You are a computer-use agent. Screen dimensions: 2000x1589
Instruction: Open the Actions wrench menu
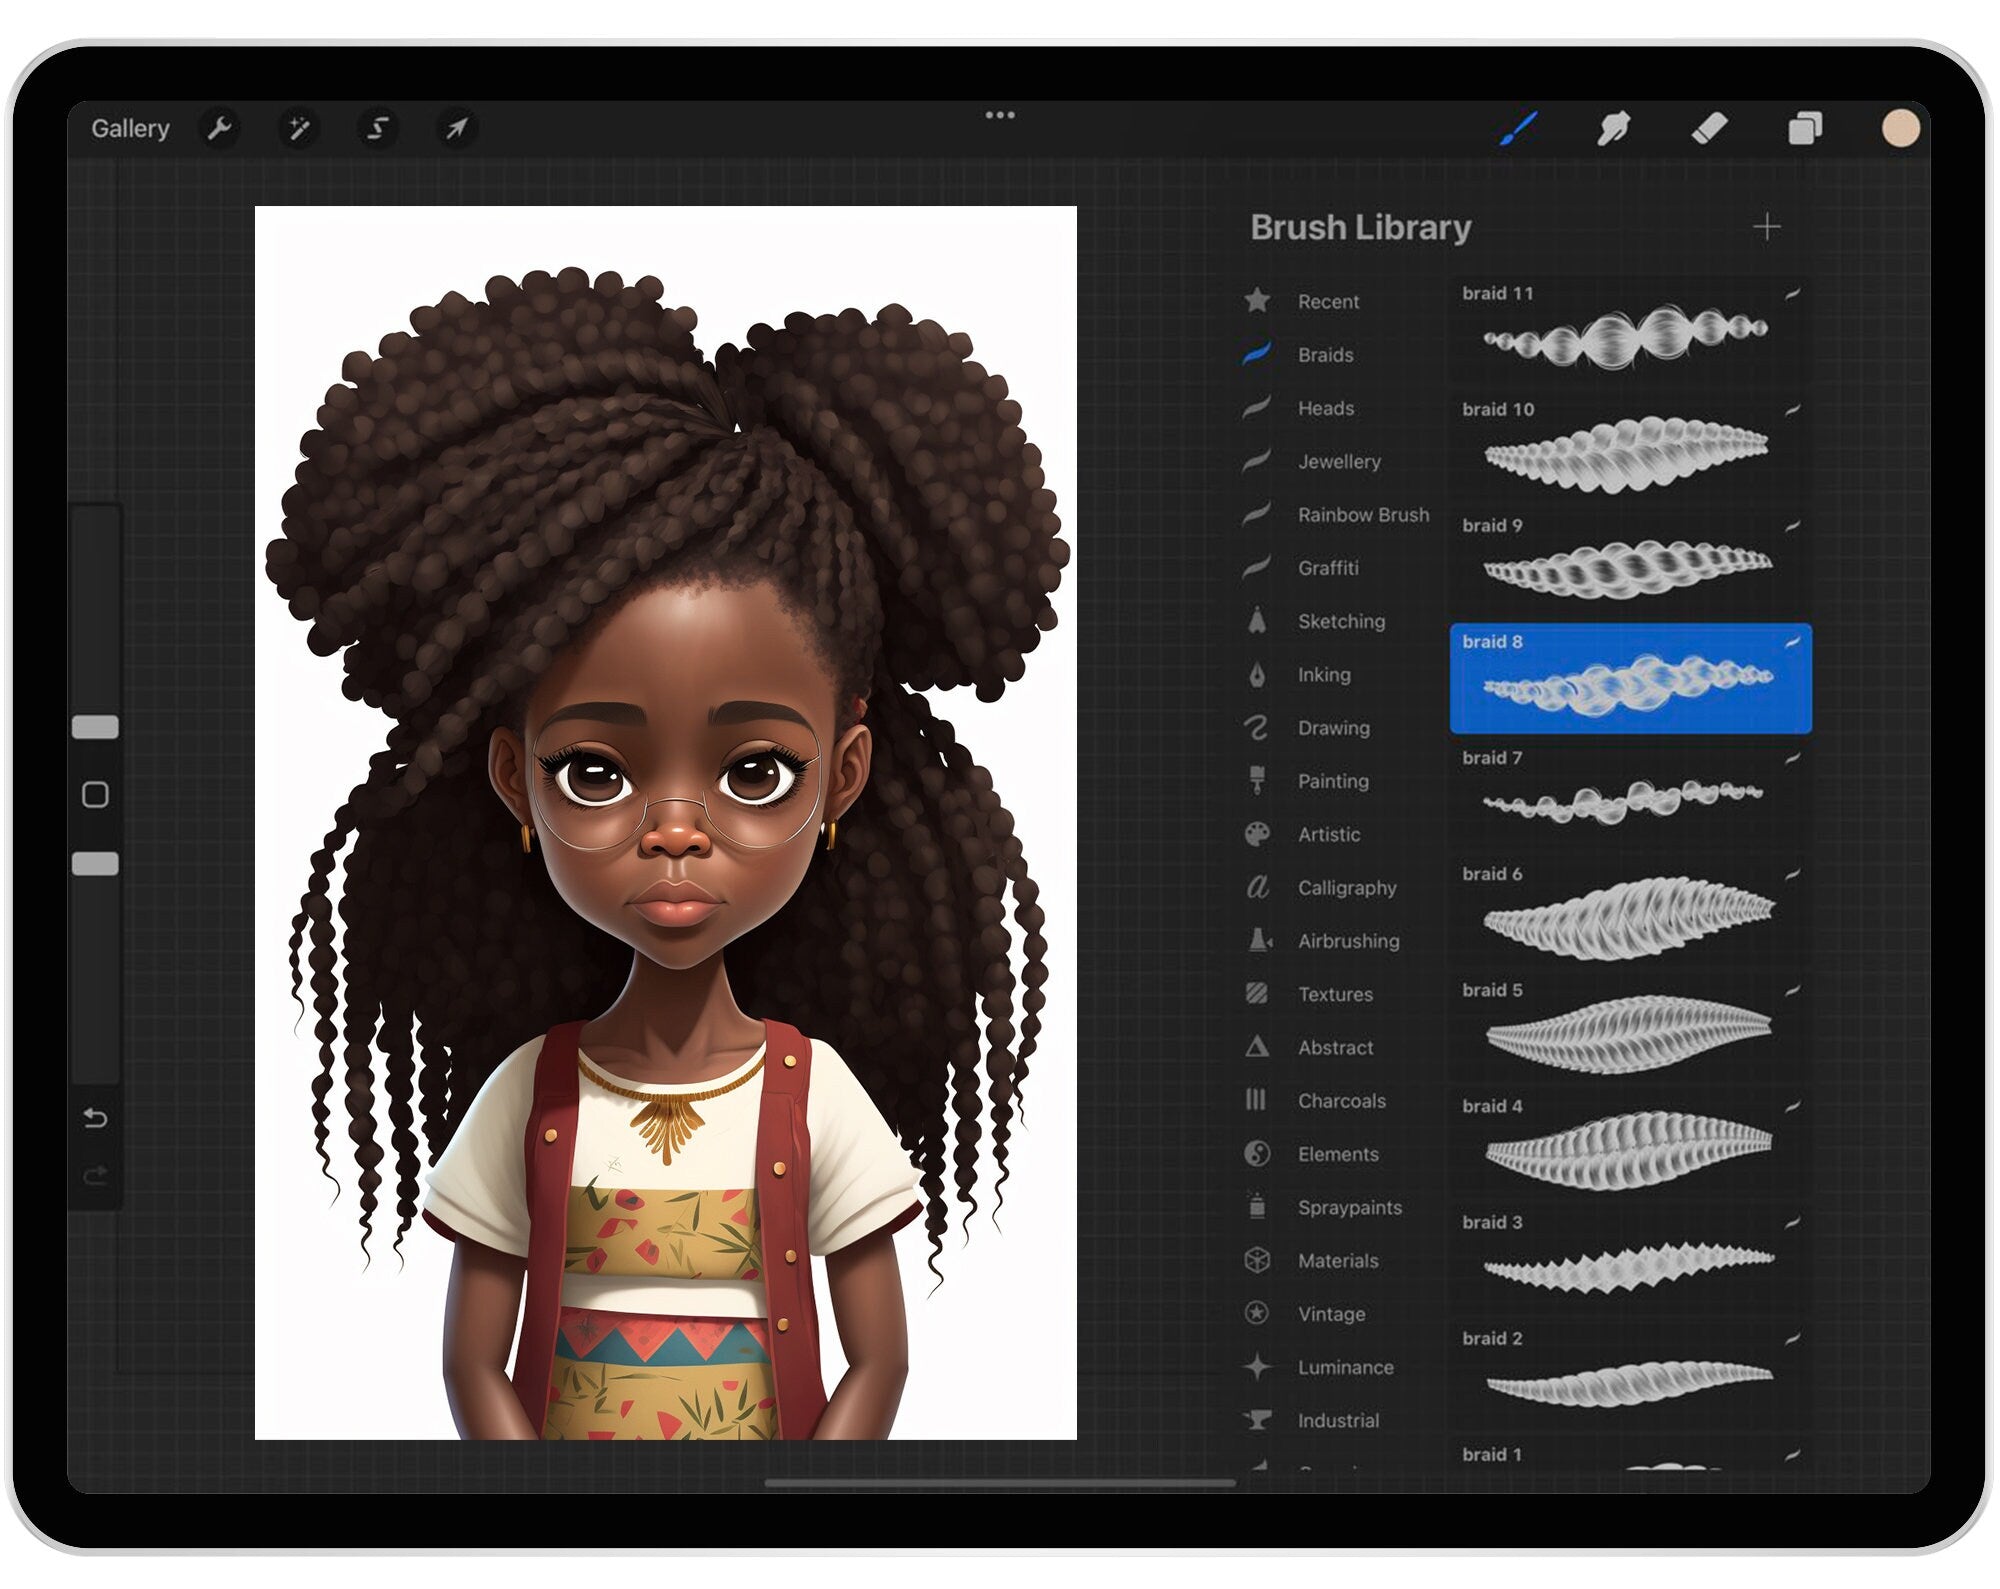[219, 128]
